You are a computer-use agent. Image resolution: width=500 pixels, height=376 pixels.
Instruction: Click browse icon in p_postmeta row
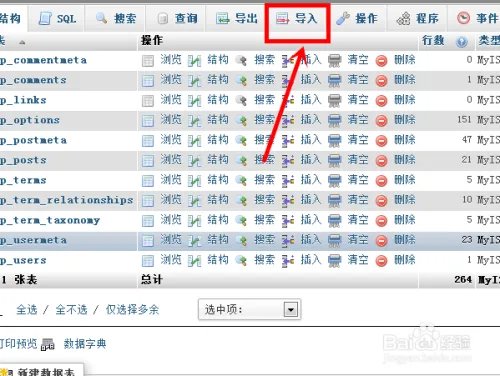148,141
